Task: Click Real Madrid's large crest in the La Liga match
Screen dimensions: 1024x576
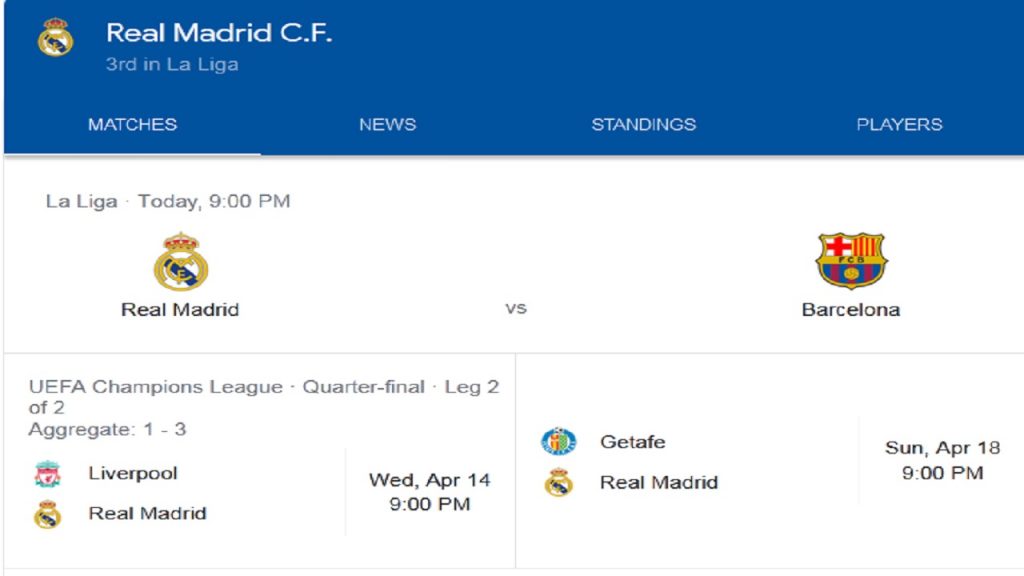Action: (181, 262)
